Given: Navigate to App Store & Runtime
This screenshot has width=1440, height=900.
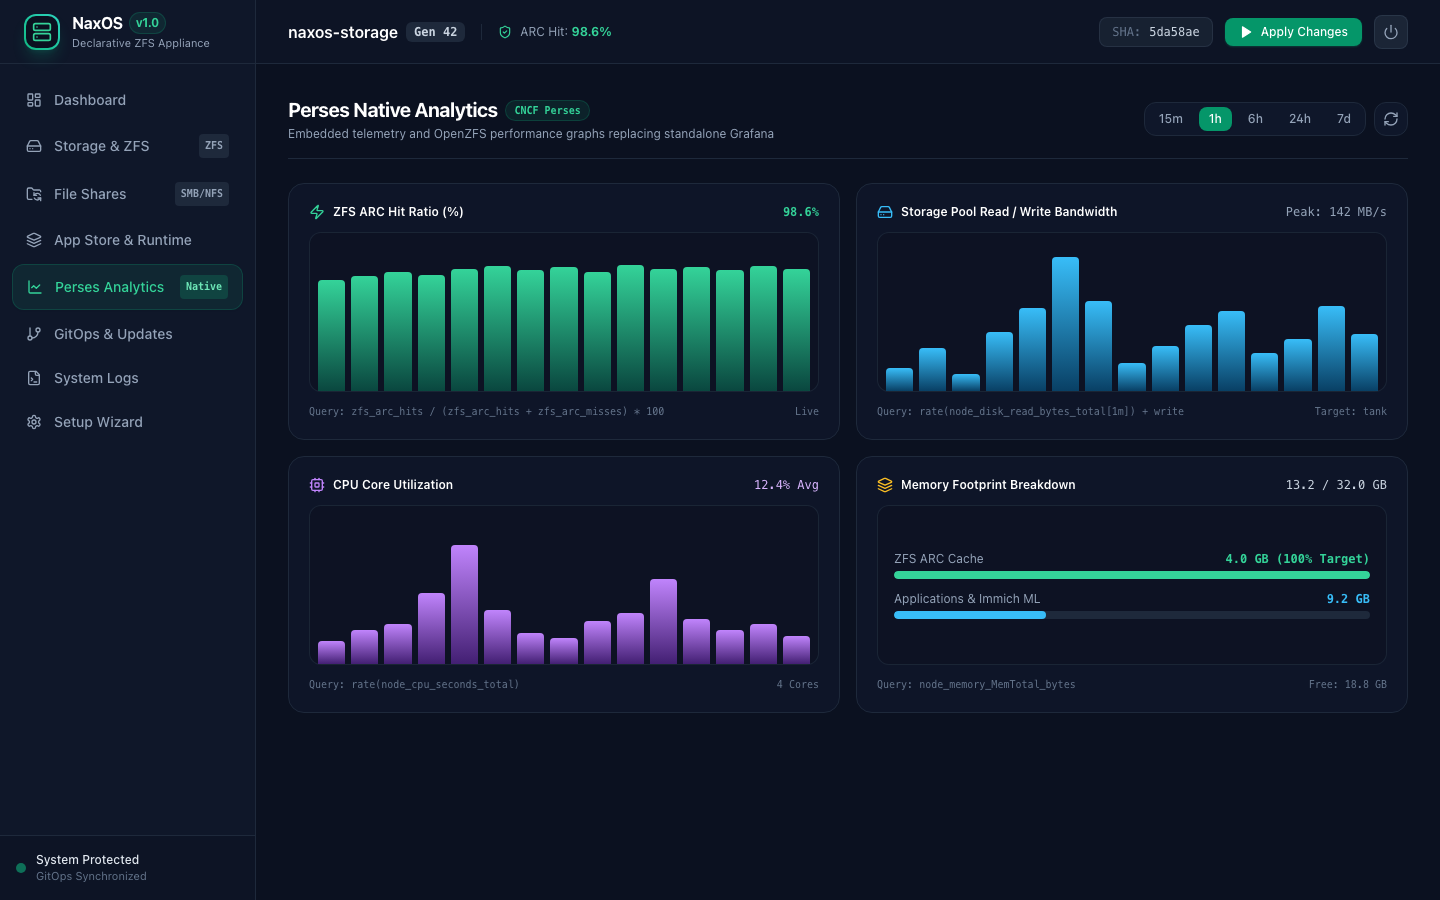Looking at the screenshot, I should pos(127,240).
